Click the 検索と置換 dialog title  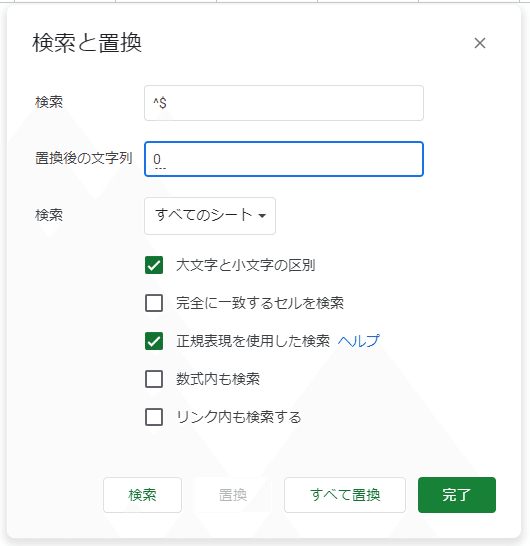[87, 43]
